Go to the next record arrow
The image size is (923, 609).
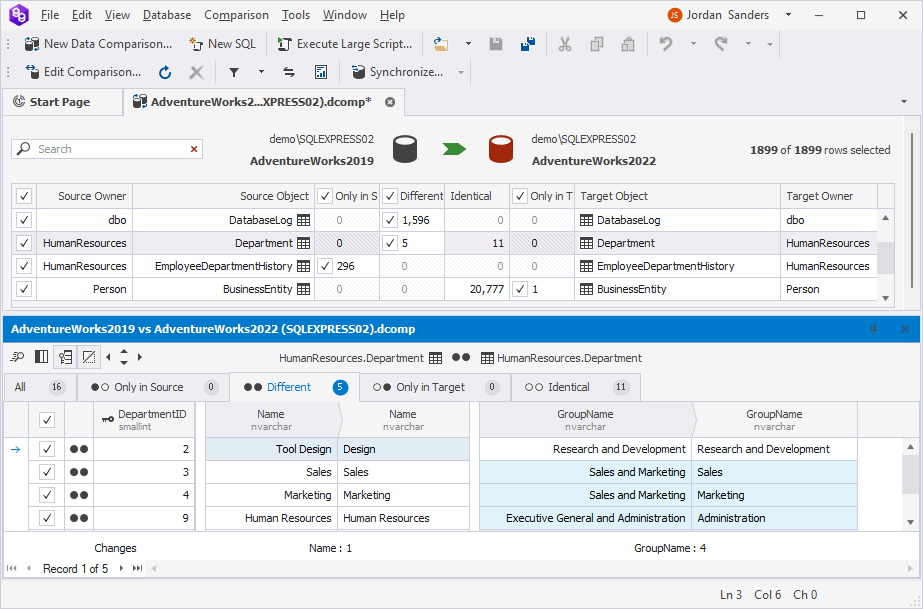coord(121,568)
